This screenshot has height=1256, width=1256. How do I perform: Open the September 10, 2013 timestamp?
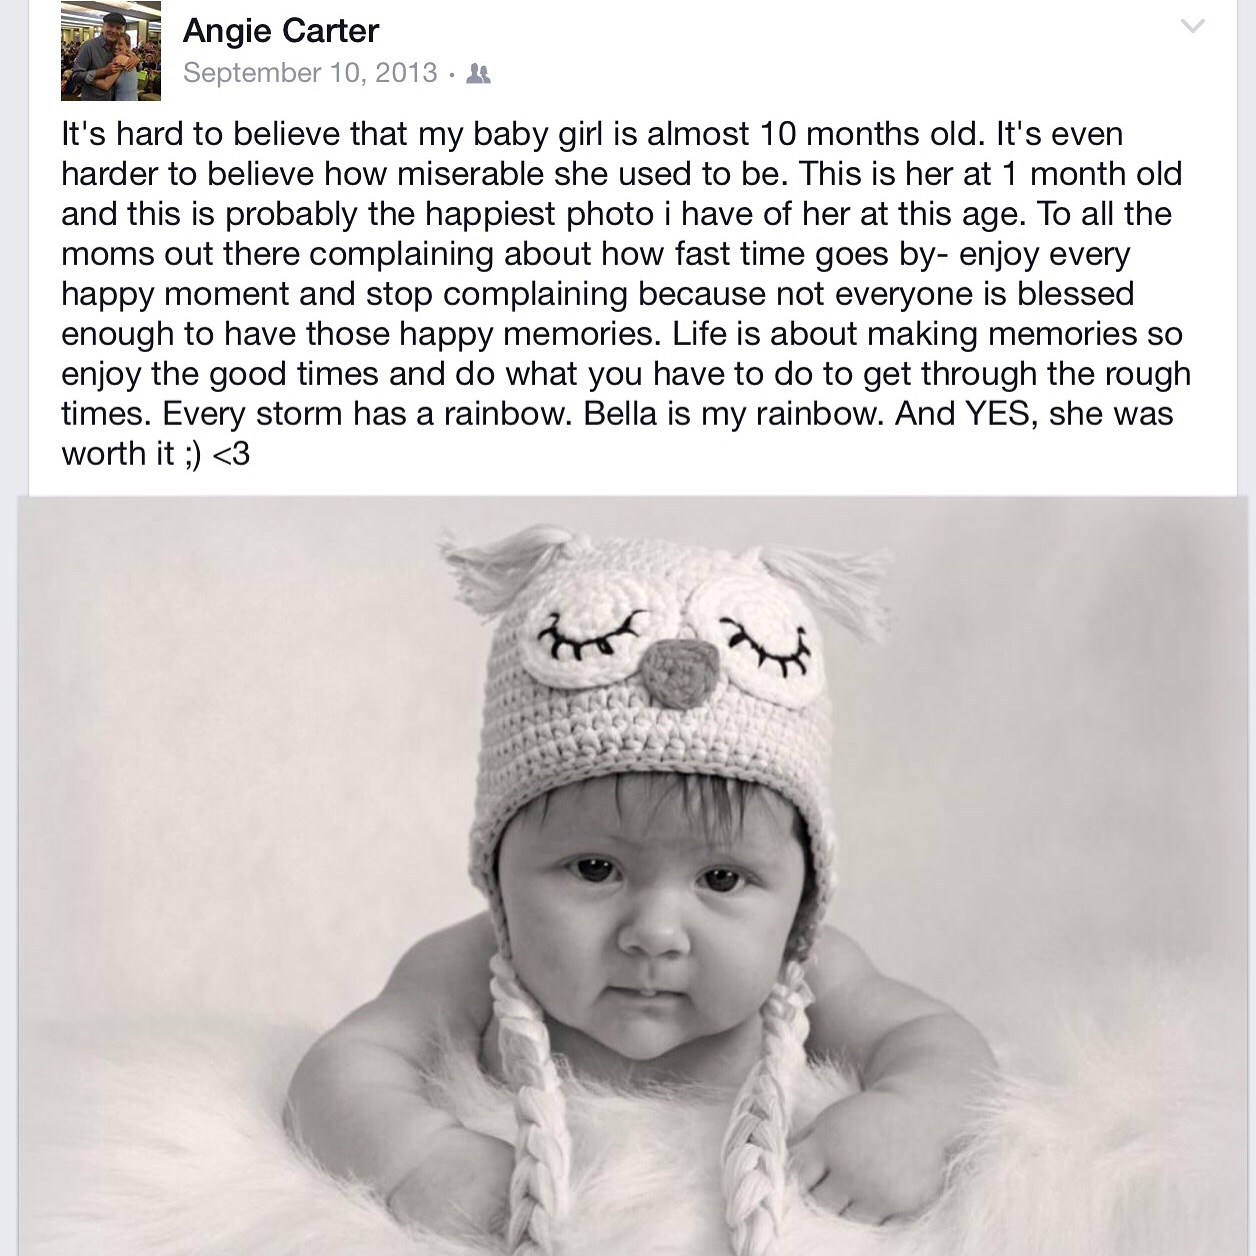click(x=310, y=73)
